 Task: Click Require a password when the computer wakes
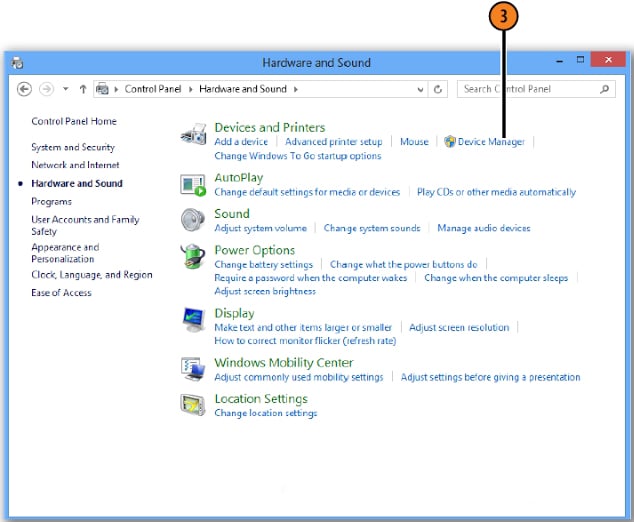[x=311, y=278]
